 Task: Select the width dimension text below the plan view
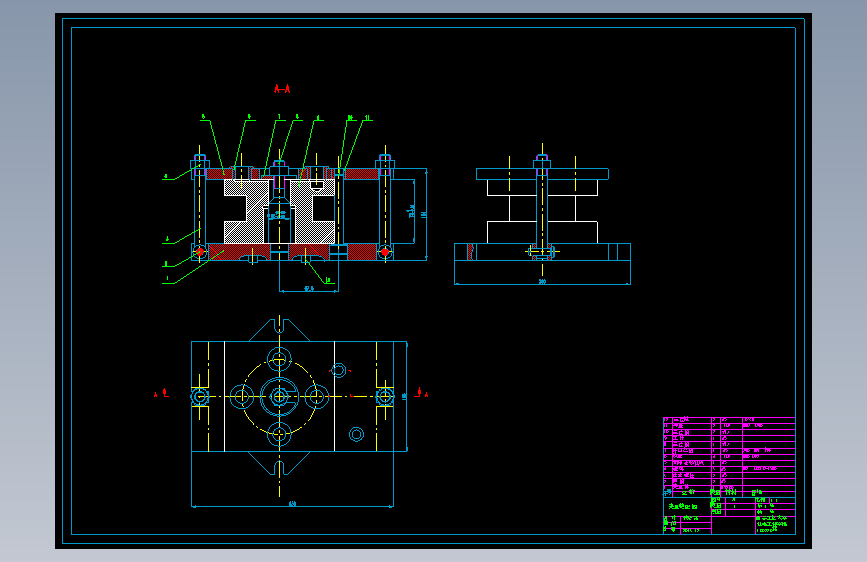coord(293,504)
